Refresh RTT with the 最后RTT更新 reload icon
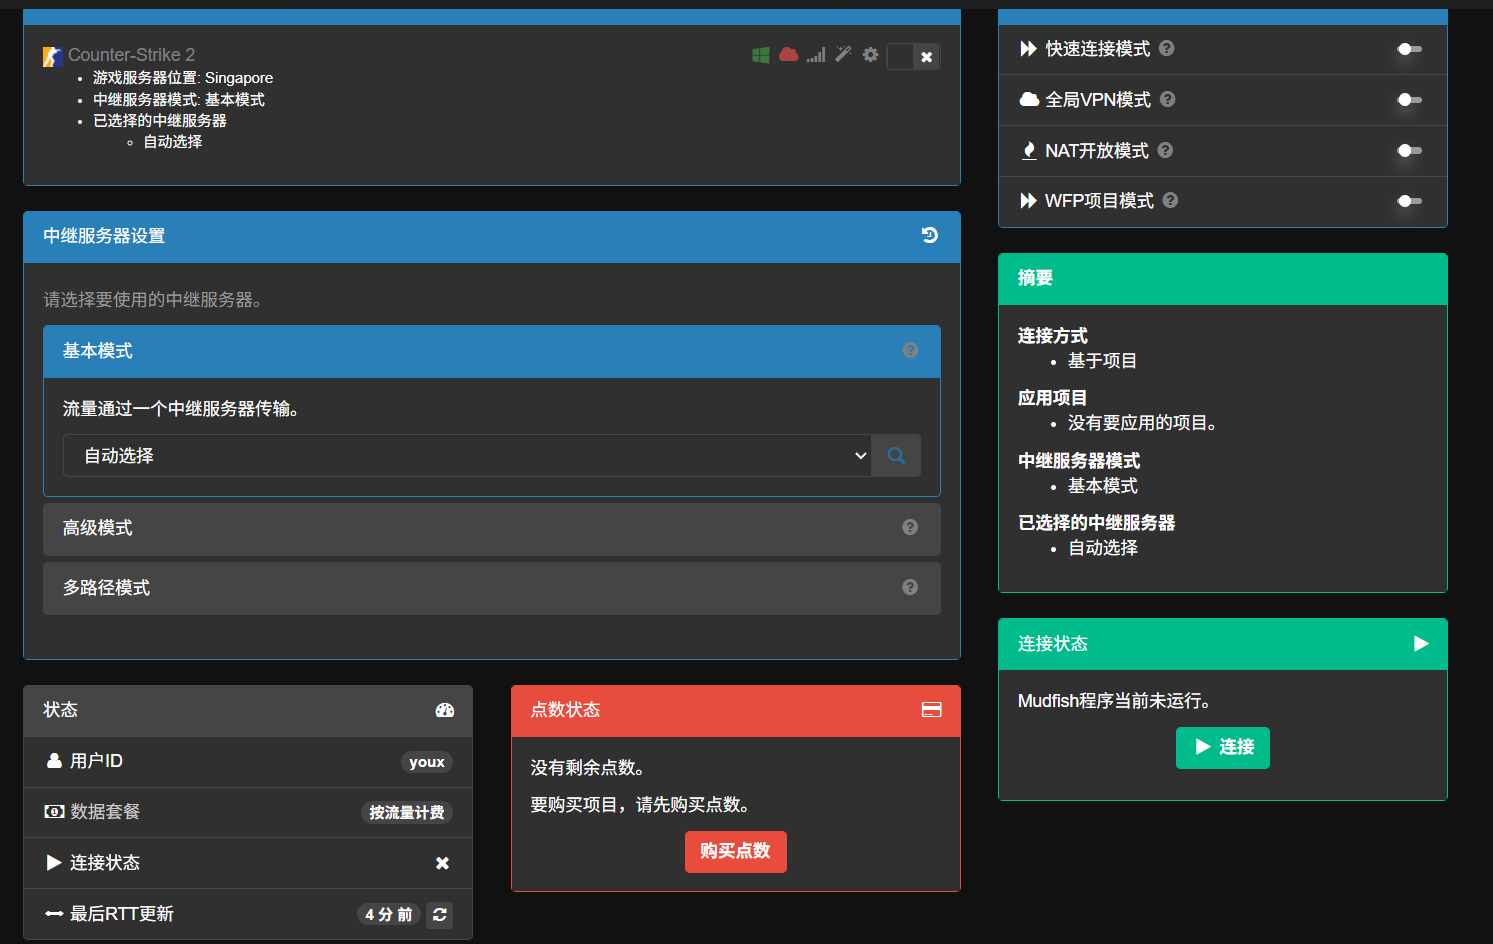The width and height of the screenshot is (1493, 944). [x=439, y=915]
